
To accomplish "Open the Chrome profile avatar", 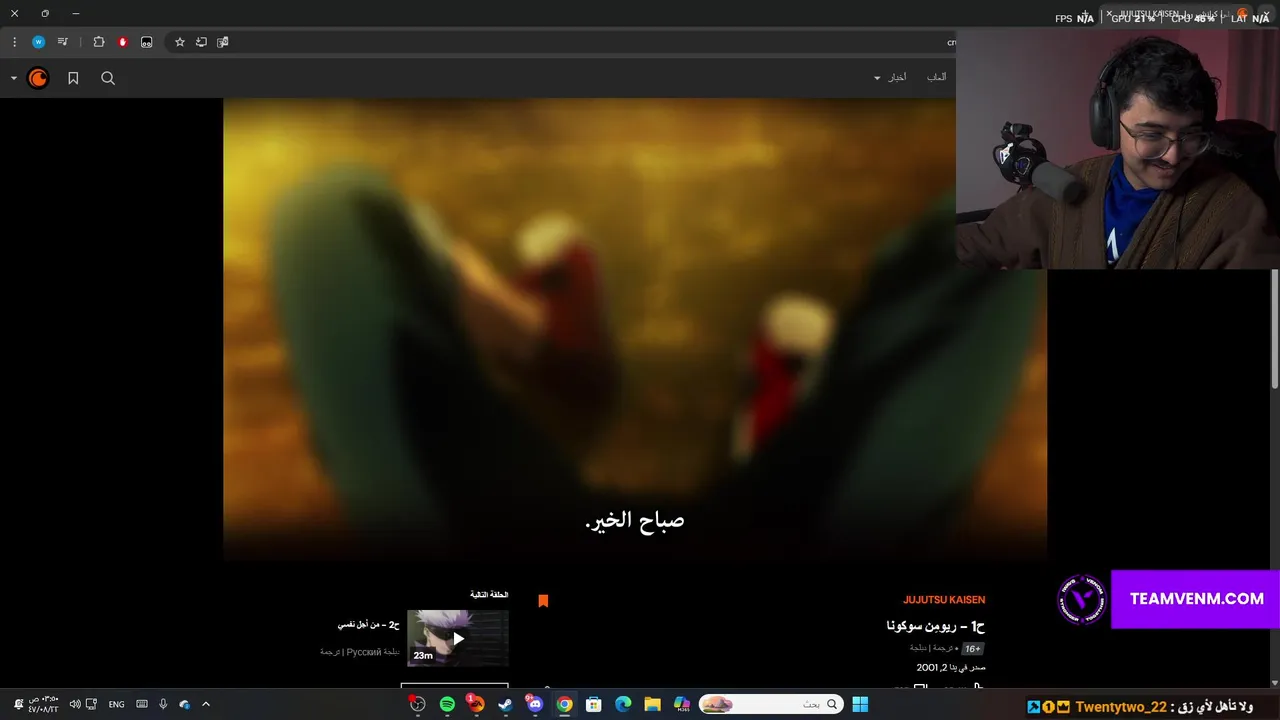I will [x=38, y=42].
